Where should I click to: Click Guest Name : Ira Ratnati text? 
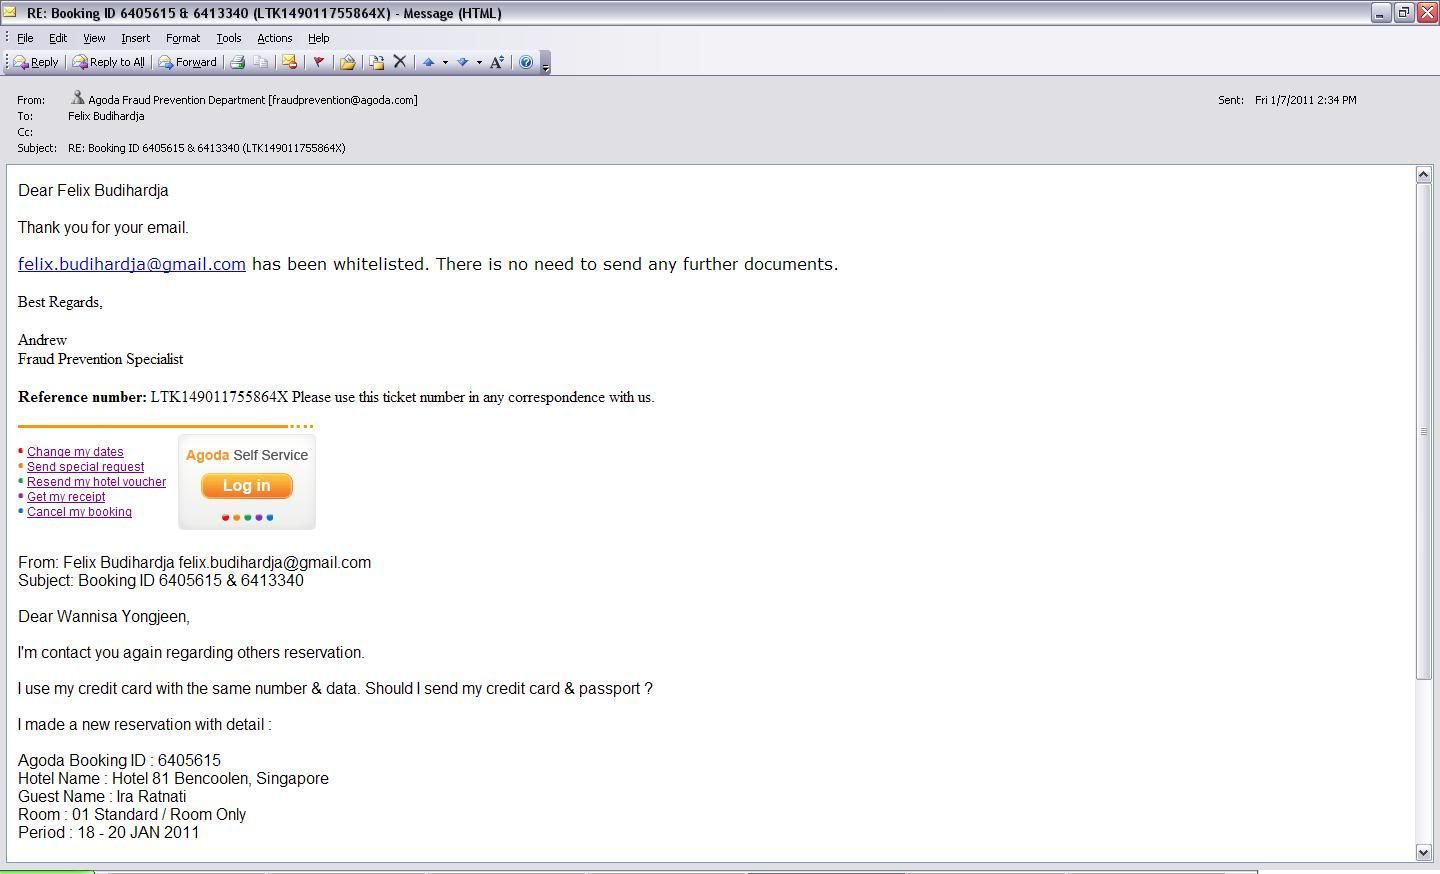pos(102,797)
